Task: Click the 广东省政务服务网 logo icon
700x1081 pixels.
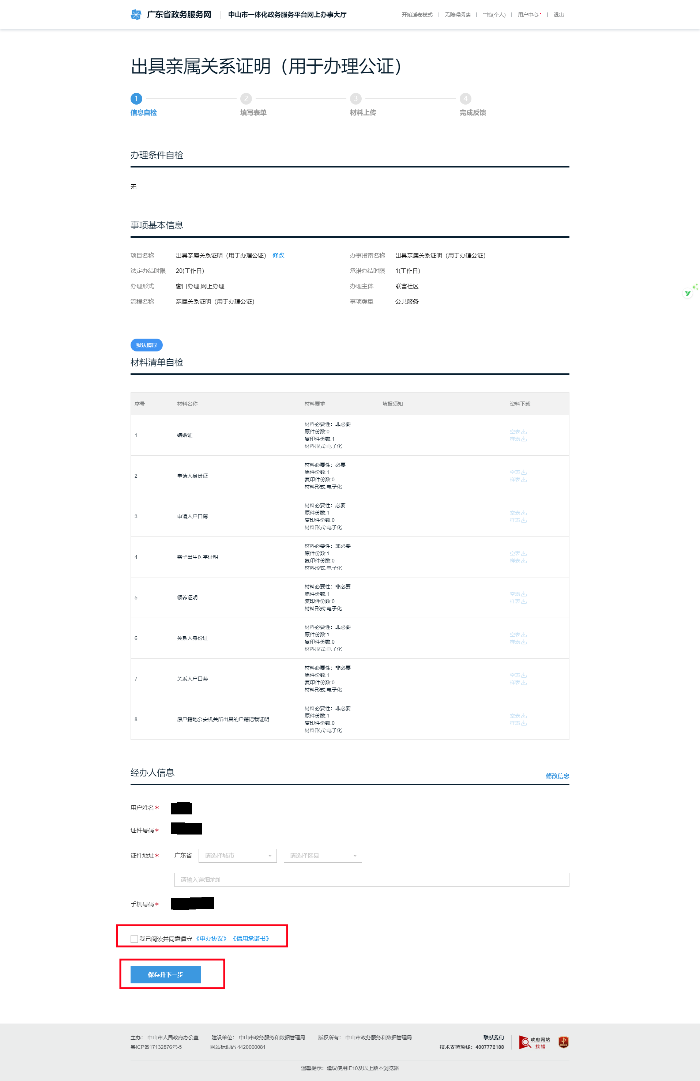Action: [x=136, y=15]
